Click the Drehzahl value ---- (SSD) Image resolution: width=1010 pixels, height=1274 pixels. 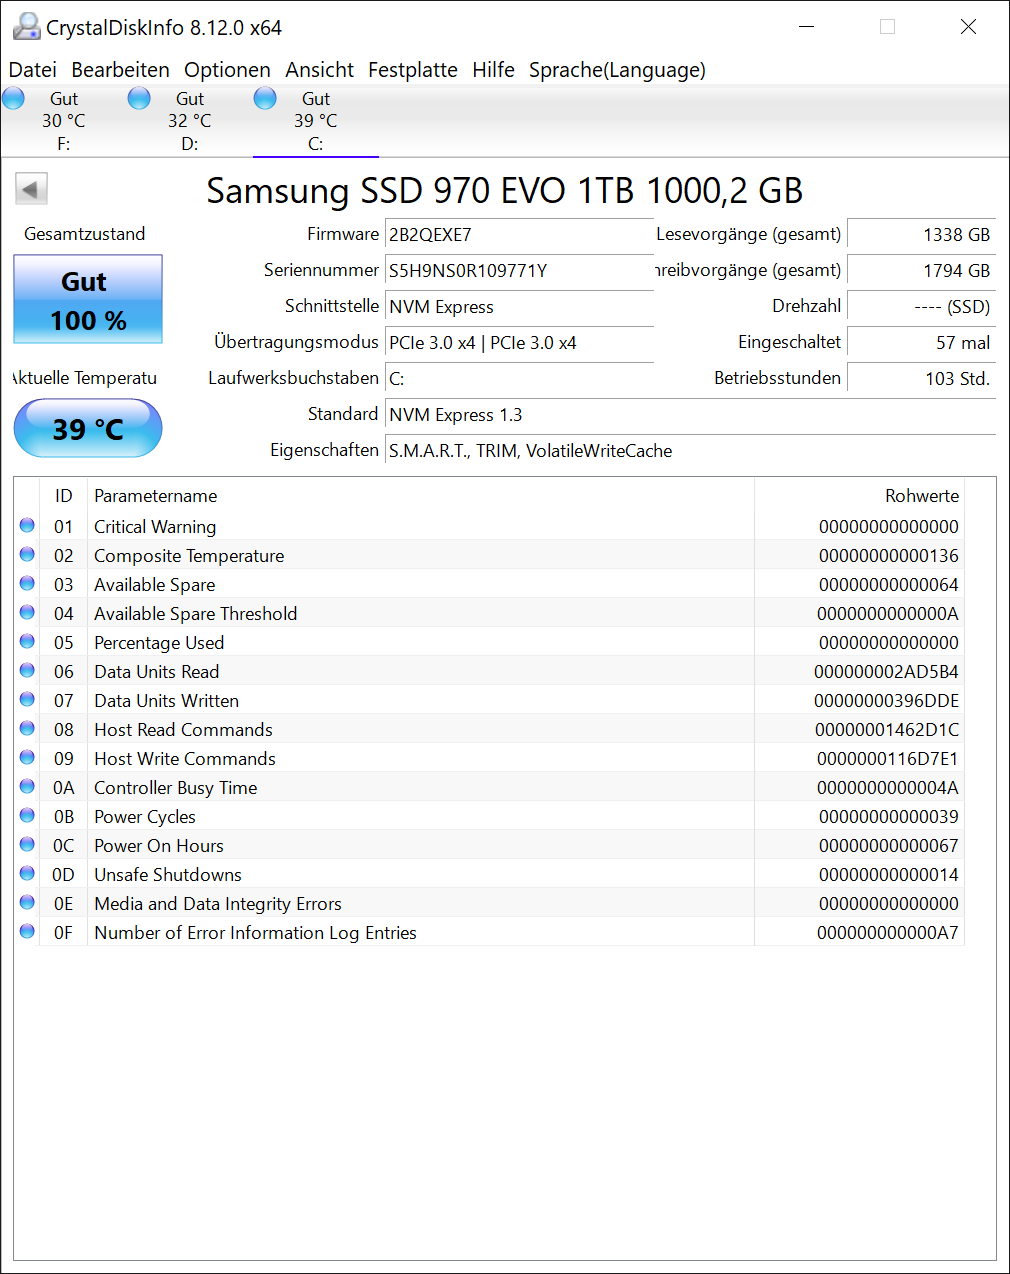pos(921,307)
